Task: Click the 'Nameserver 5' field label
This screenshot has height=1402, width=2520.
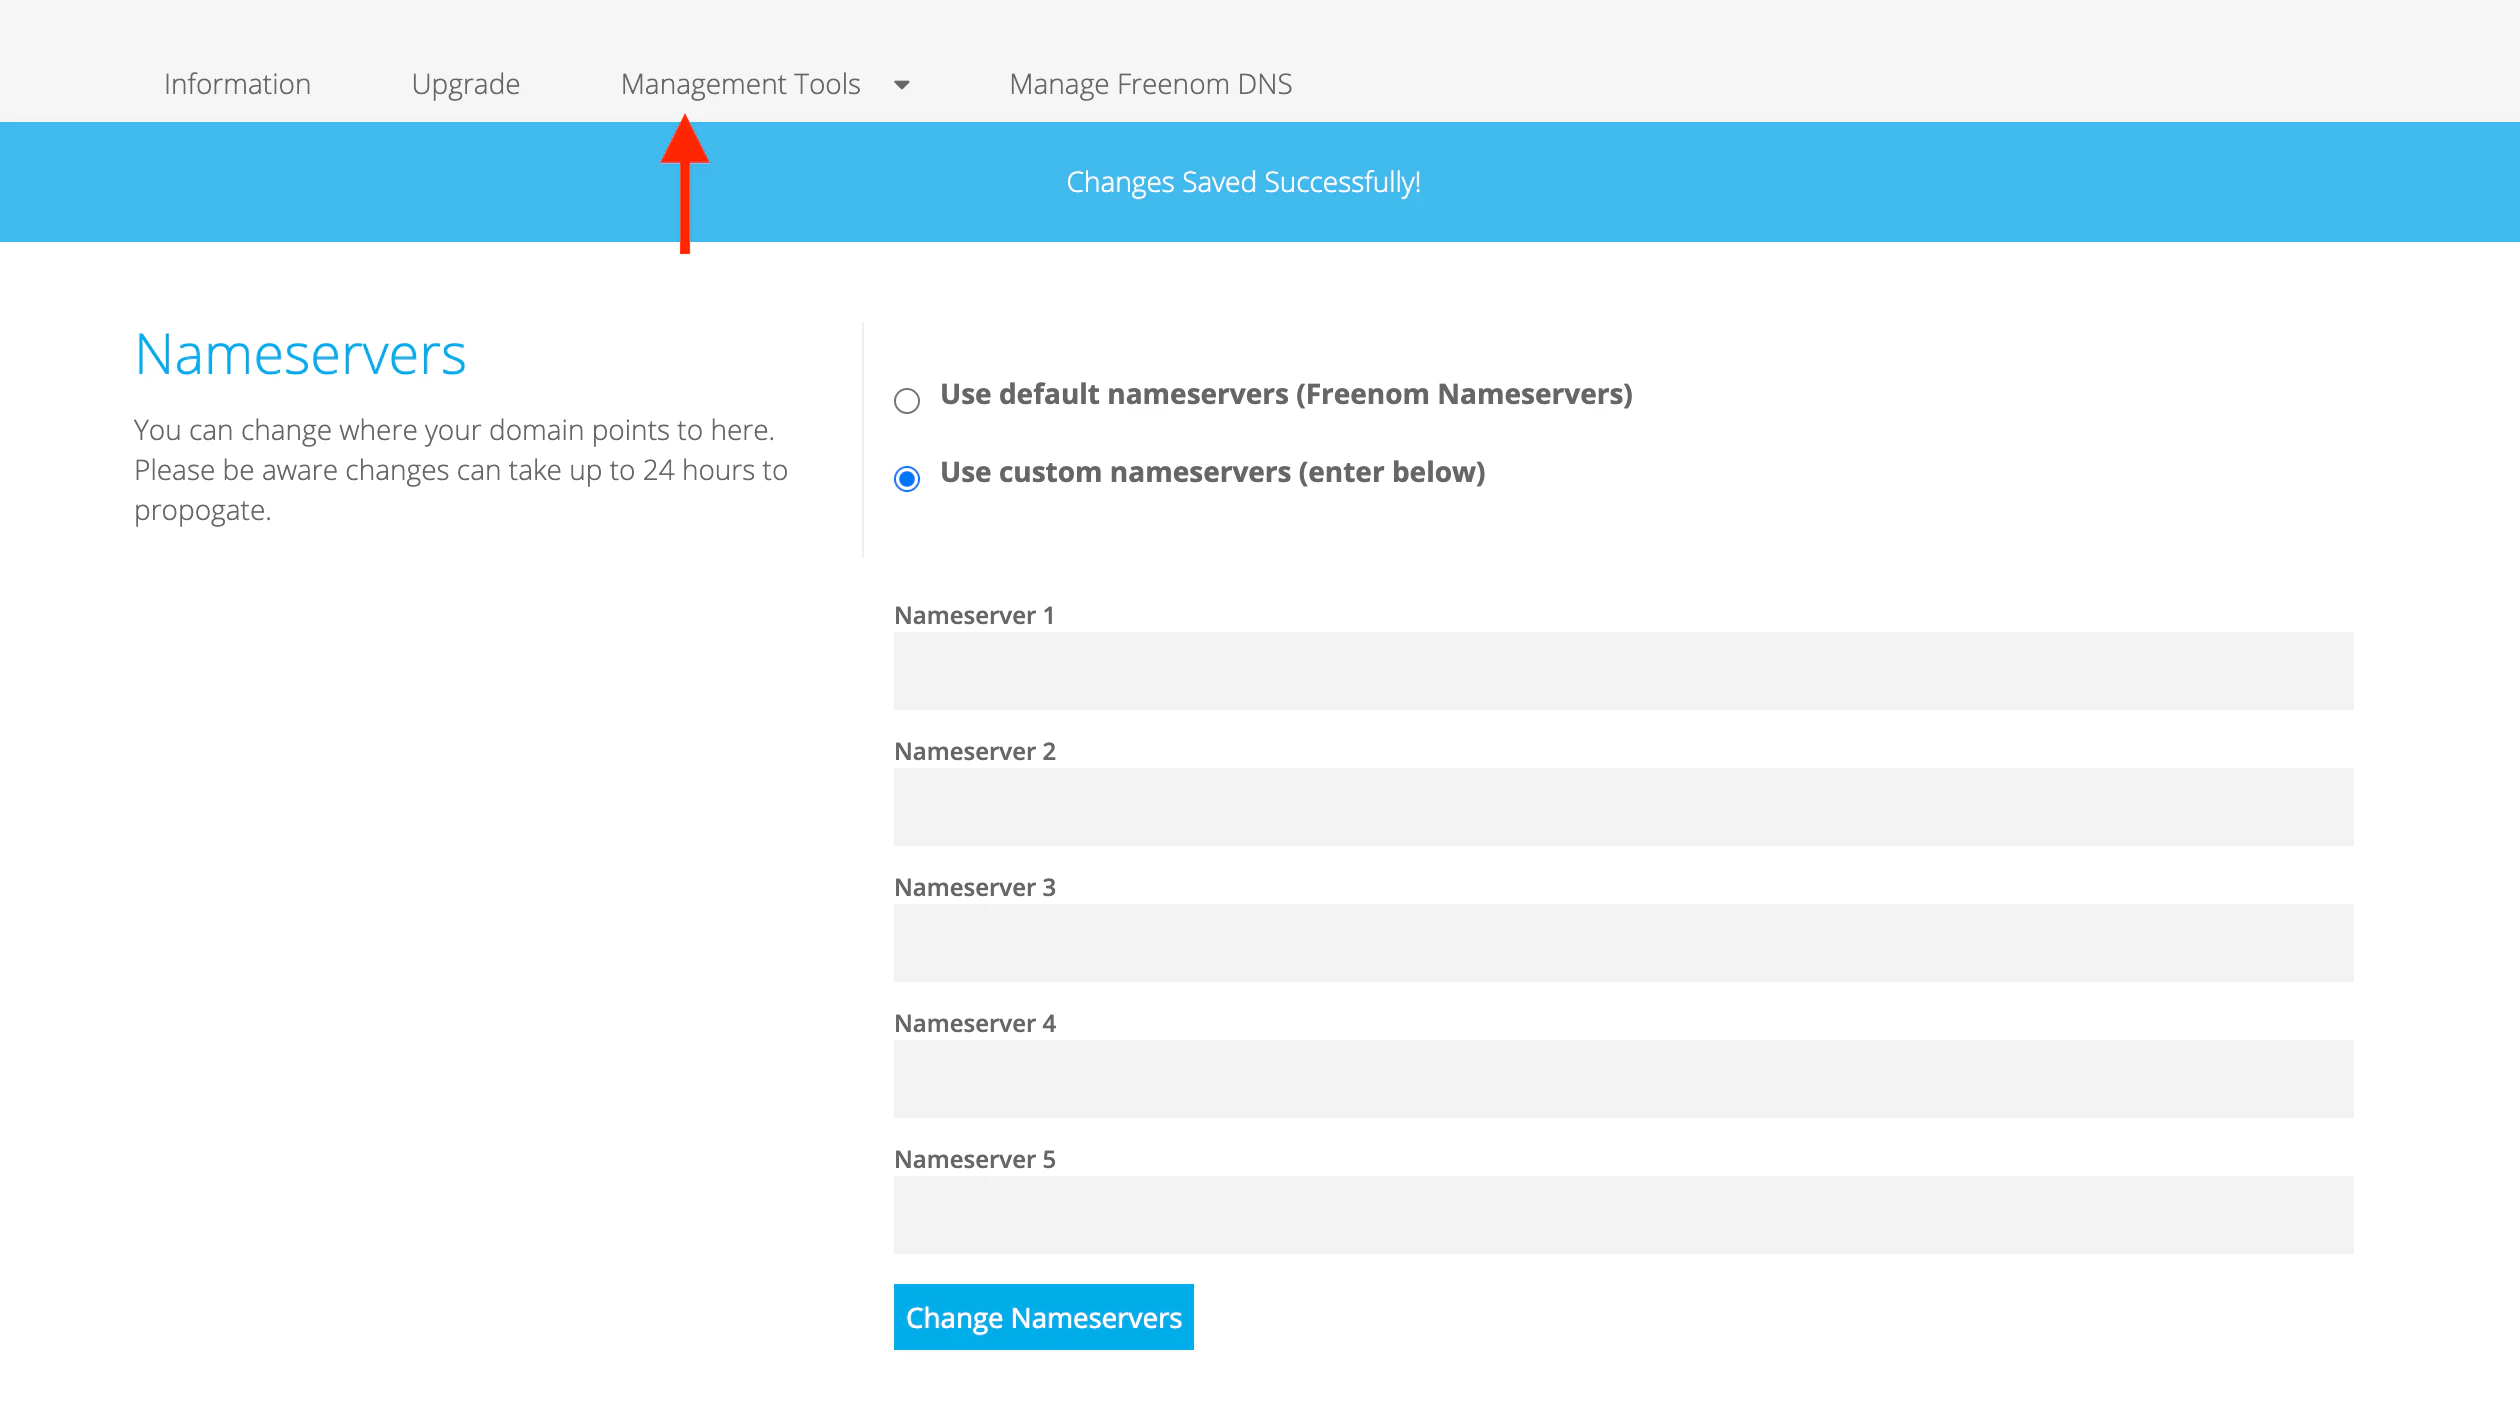Action: coord(975,1159)
